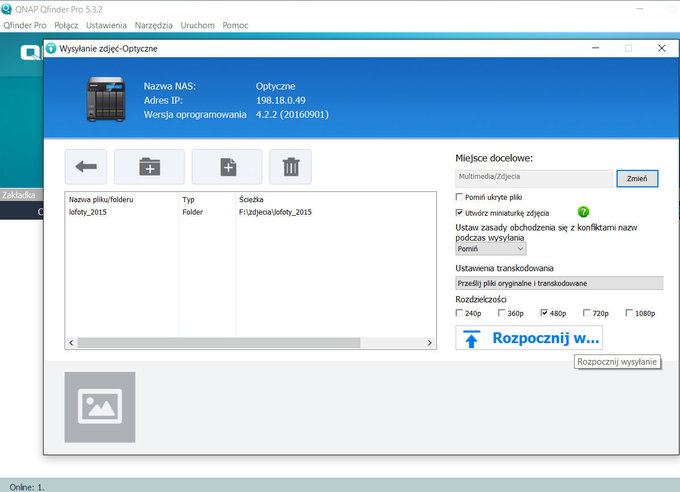Open the Połącz menu
The height and width of the screenshot is (492, 680).
tap(66, 25)
